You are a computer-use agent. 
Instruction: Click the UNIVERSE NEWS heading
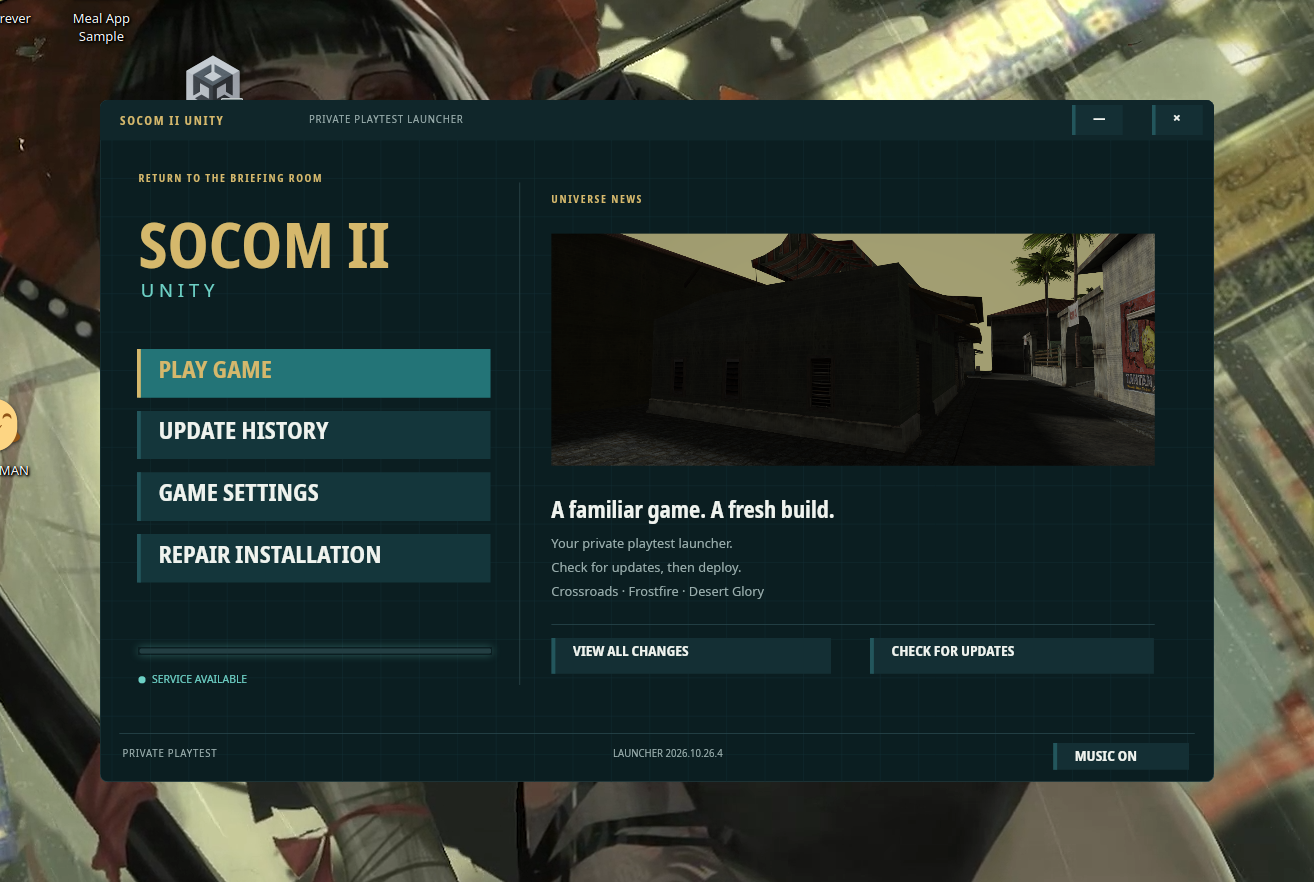596,199
